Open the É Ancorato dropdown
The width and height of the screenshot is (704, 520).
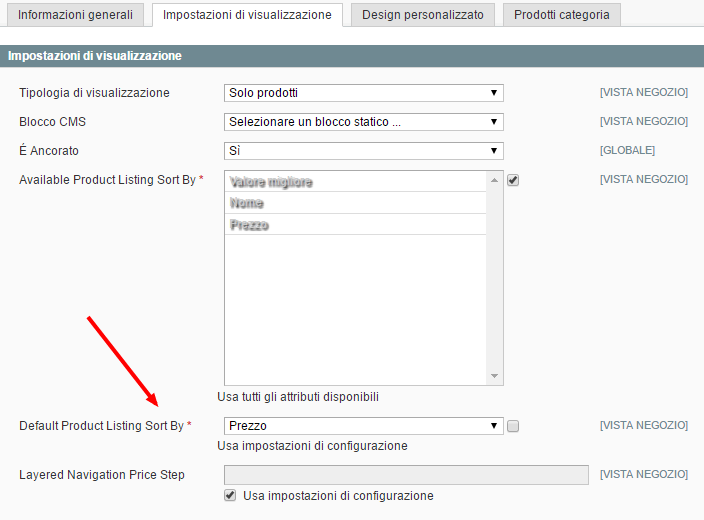pyautogui.click(x=363, y=151)
